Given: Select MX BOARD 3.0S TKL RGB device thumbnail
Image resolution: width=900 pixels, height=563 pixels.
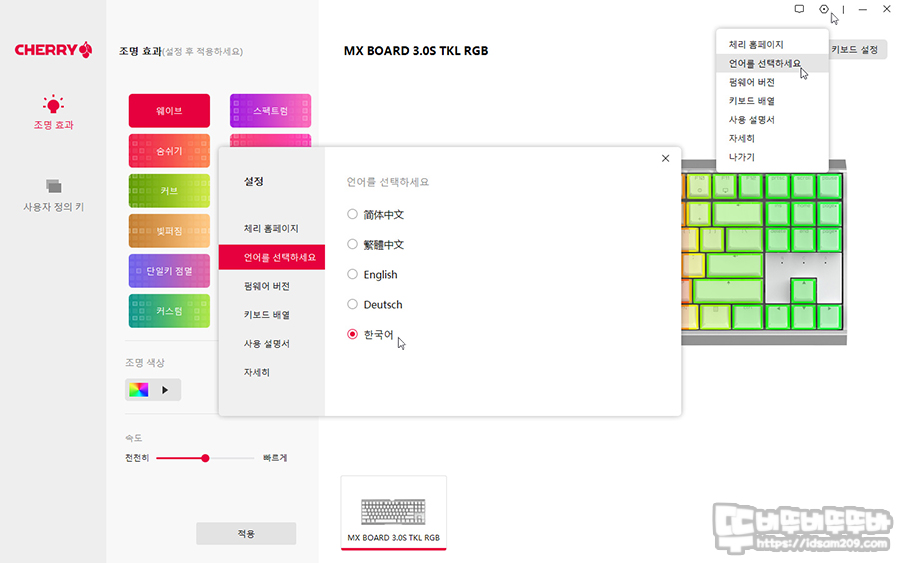Looking at the screenshot, I should tap(394, 512).
